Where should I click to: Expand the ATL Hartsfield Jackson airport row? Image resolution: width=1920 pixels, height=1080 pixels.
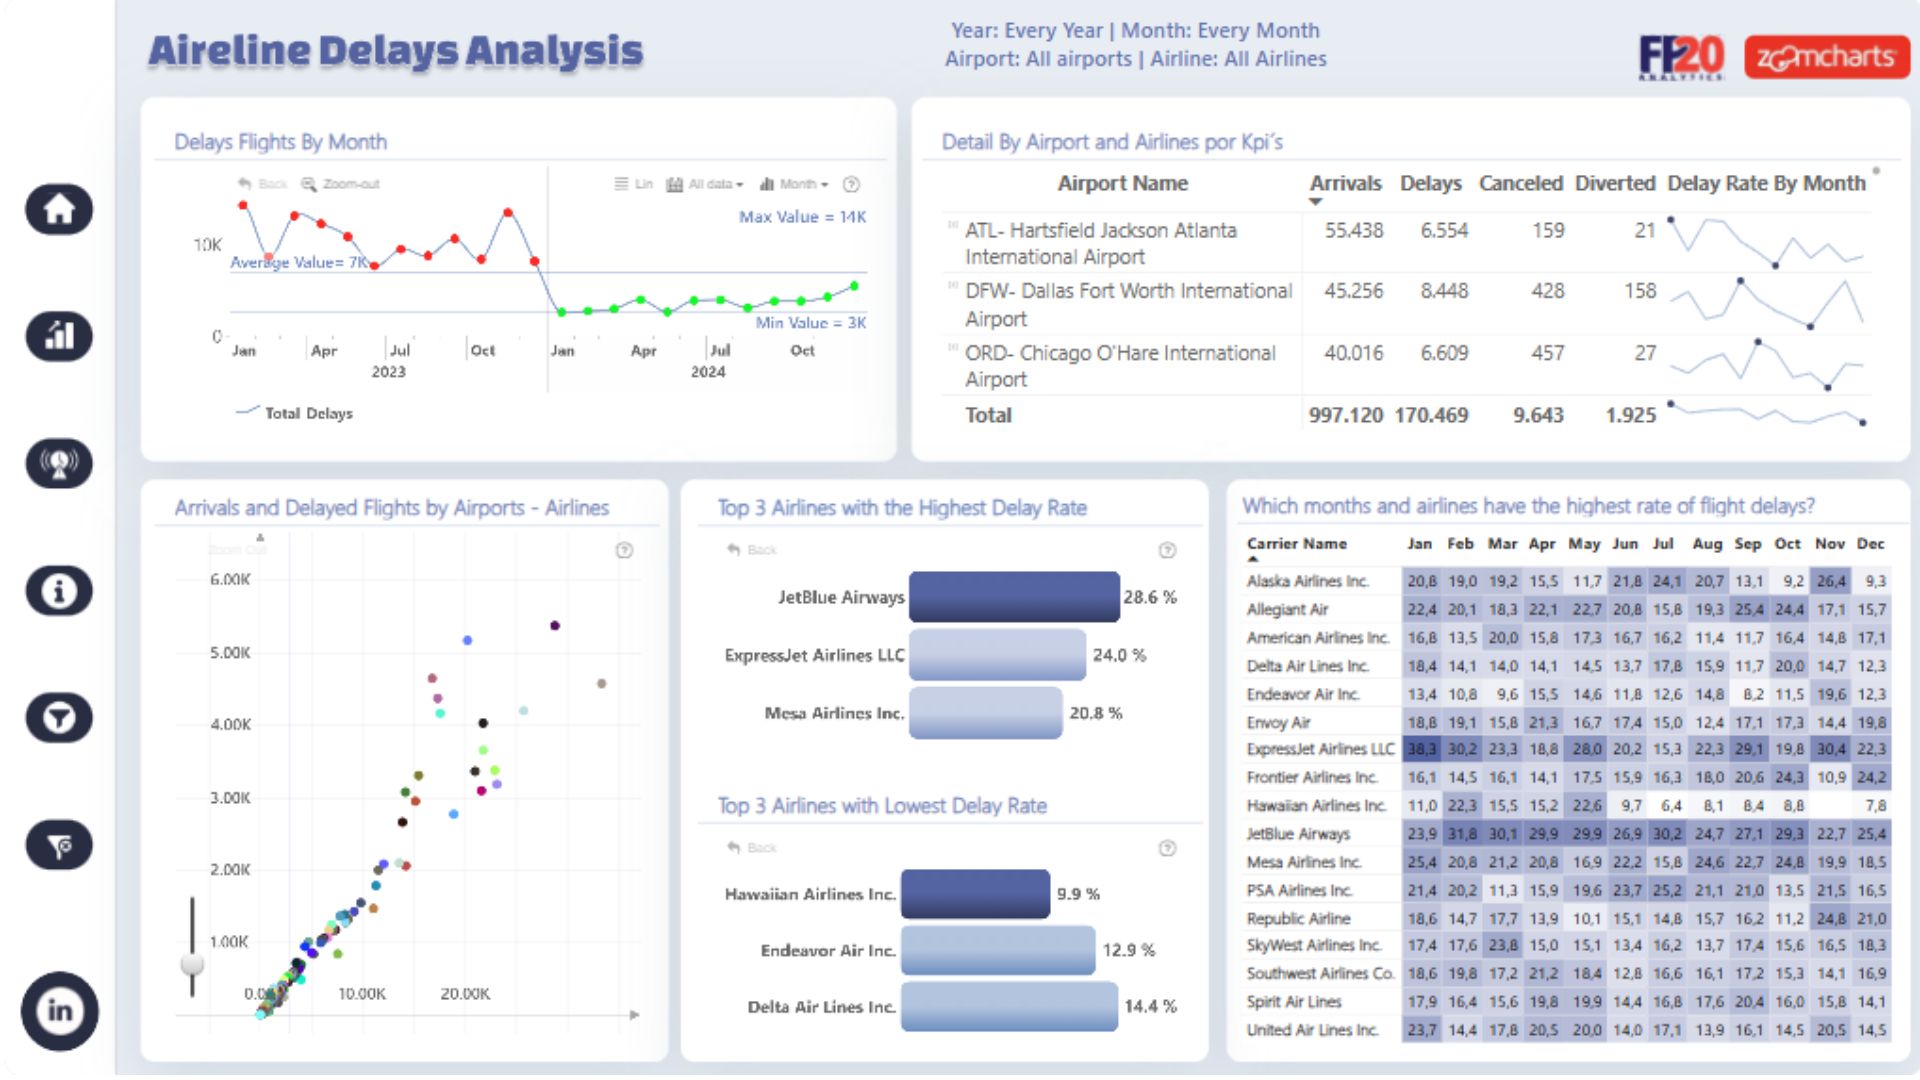952,226
